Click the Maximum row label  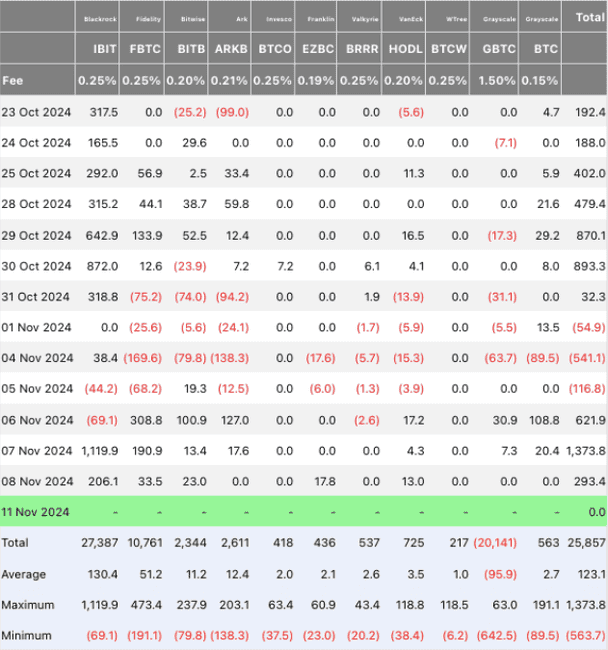coord(29,603)
